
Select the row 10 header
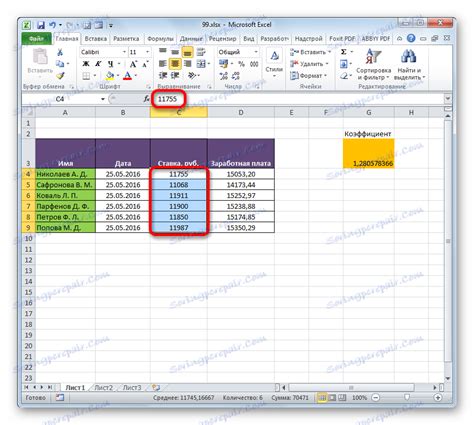[x=28, y=238]
